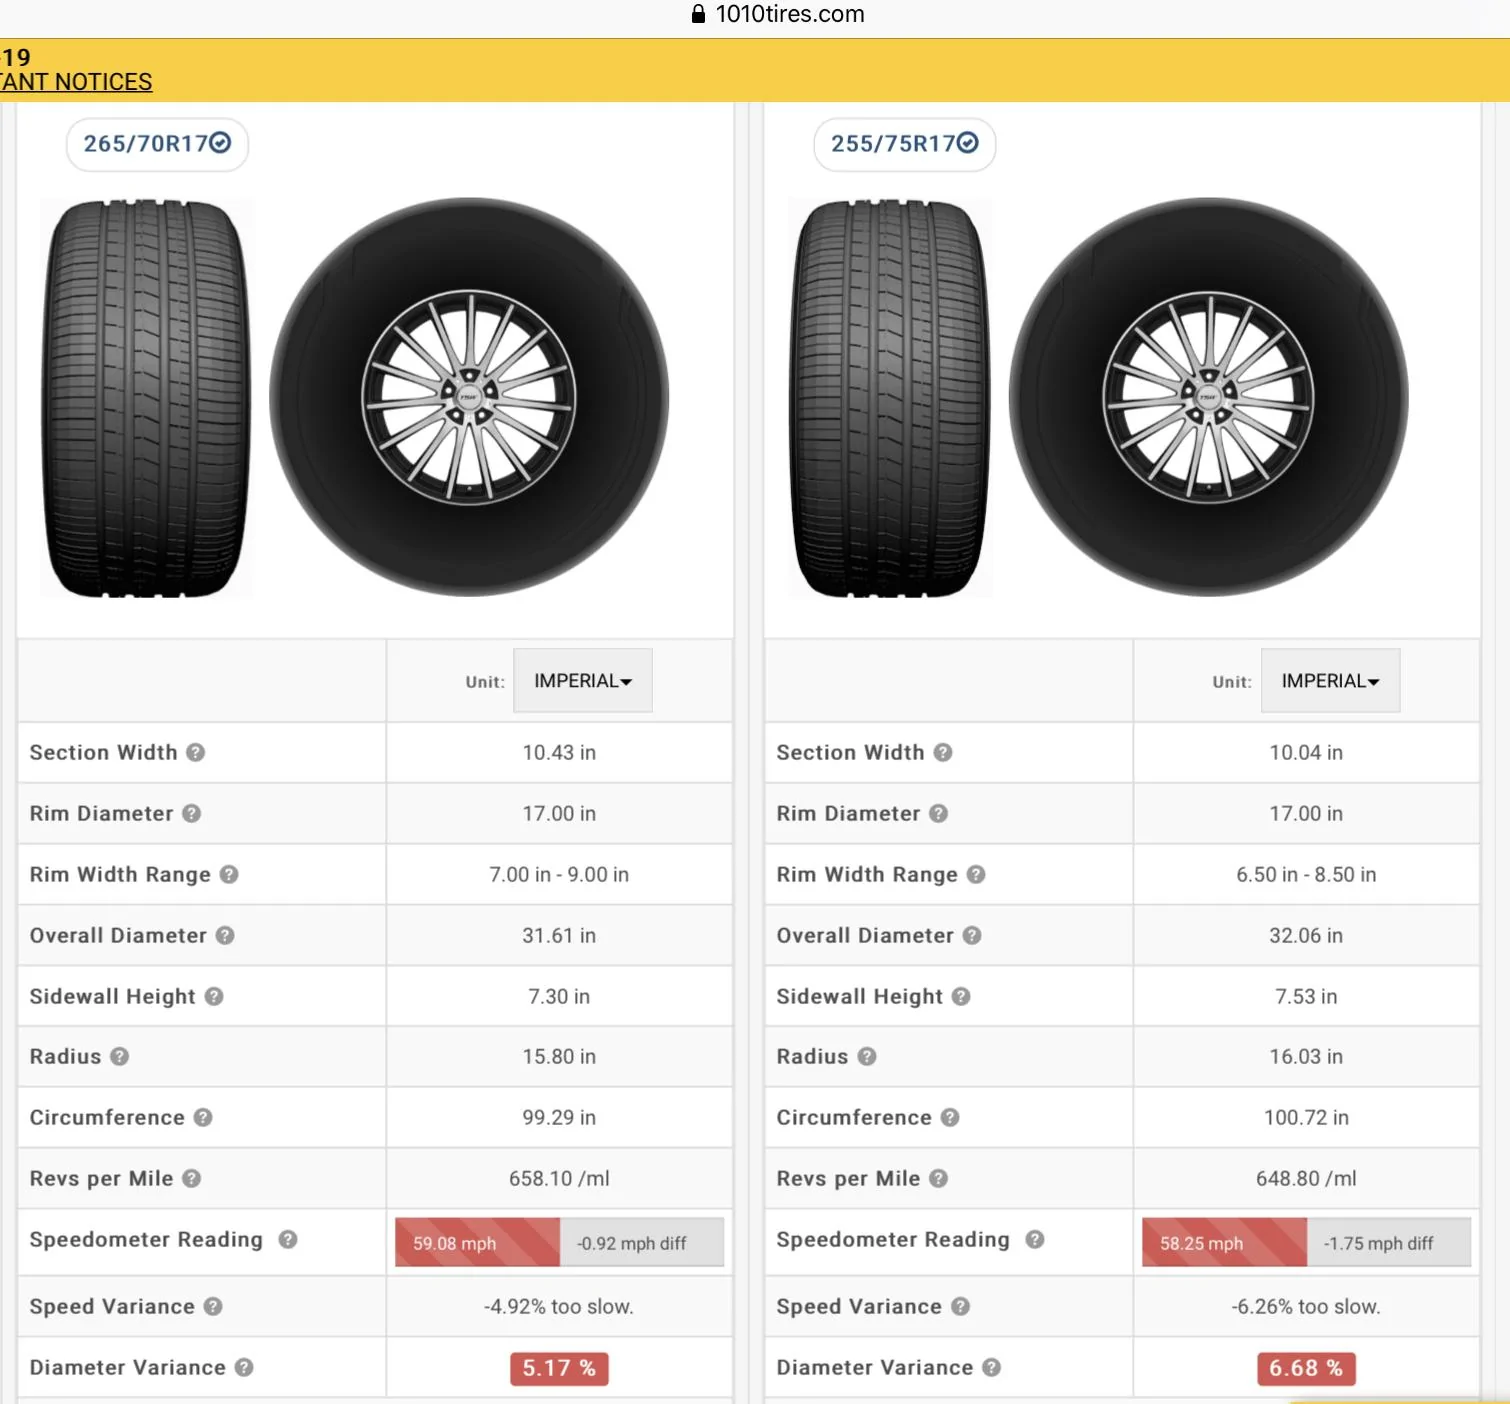Click the red 6.68 % variance badge
Image resolution: width=1510 pixels, height=1404 pixels.
[1306, 1368]
